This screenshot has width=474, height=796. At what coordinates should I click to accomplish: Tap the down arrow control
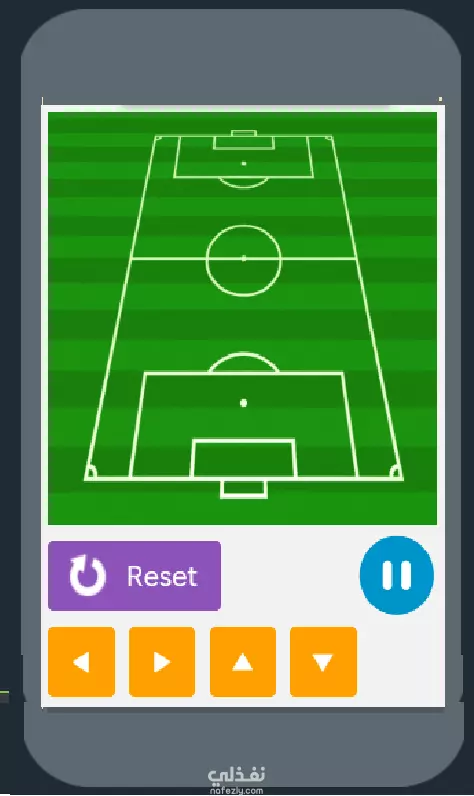point(323,661)
